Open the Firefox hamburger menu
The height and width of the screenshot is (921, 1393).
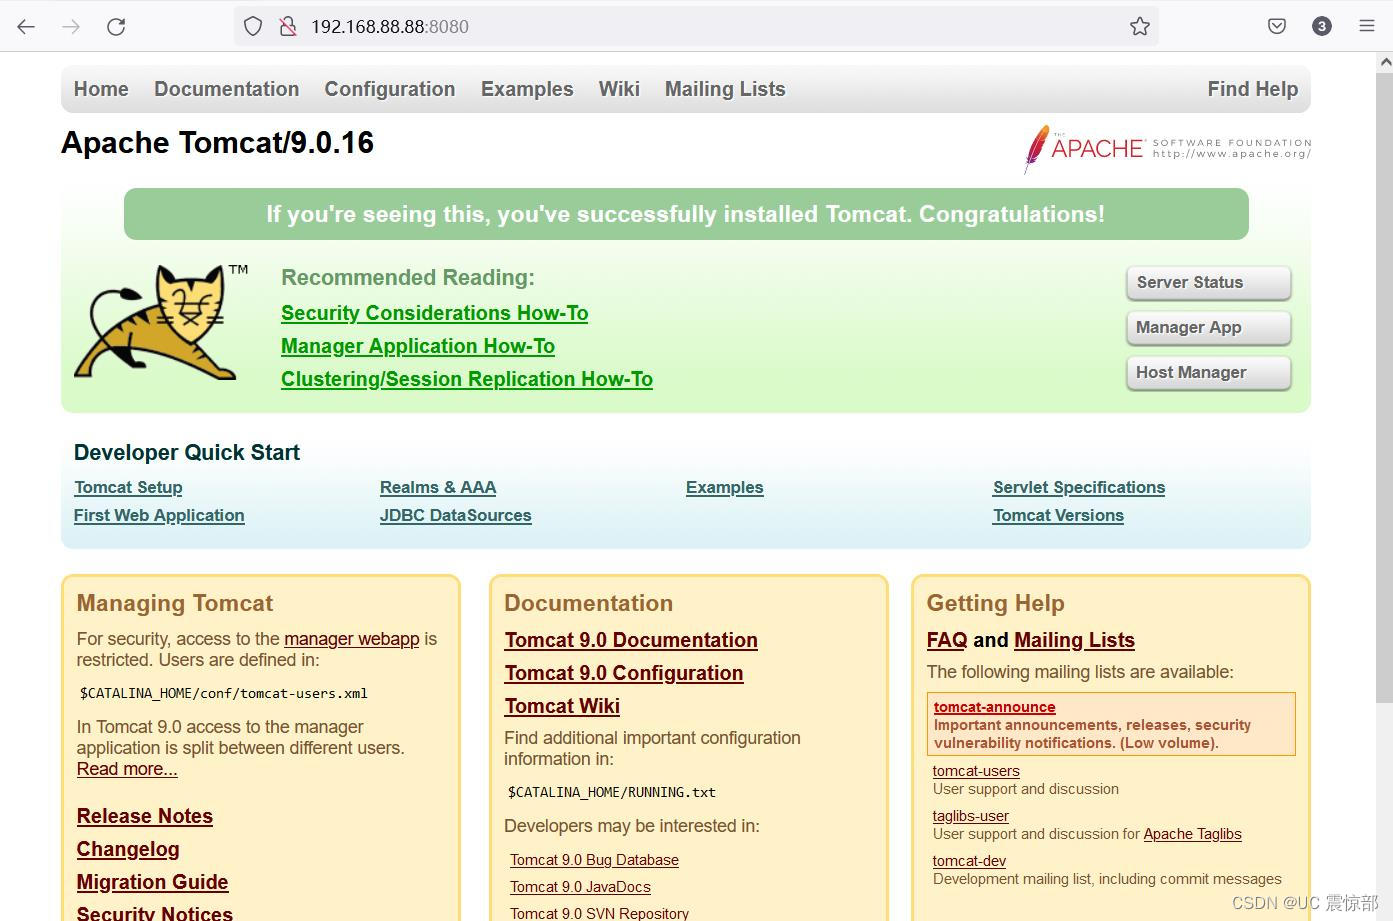pyautogui.click(x=1367, y=27)
